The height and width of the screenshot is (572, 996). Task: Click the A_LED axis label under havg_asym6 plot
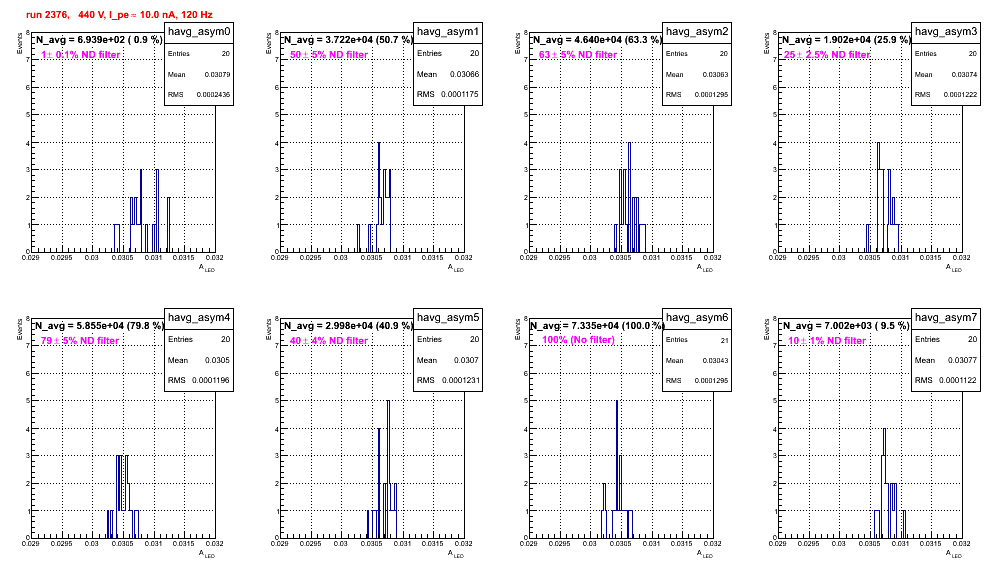(705, 554)
